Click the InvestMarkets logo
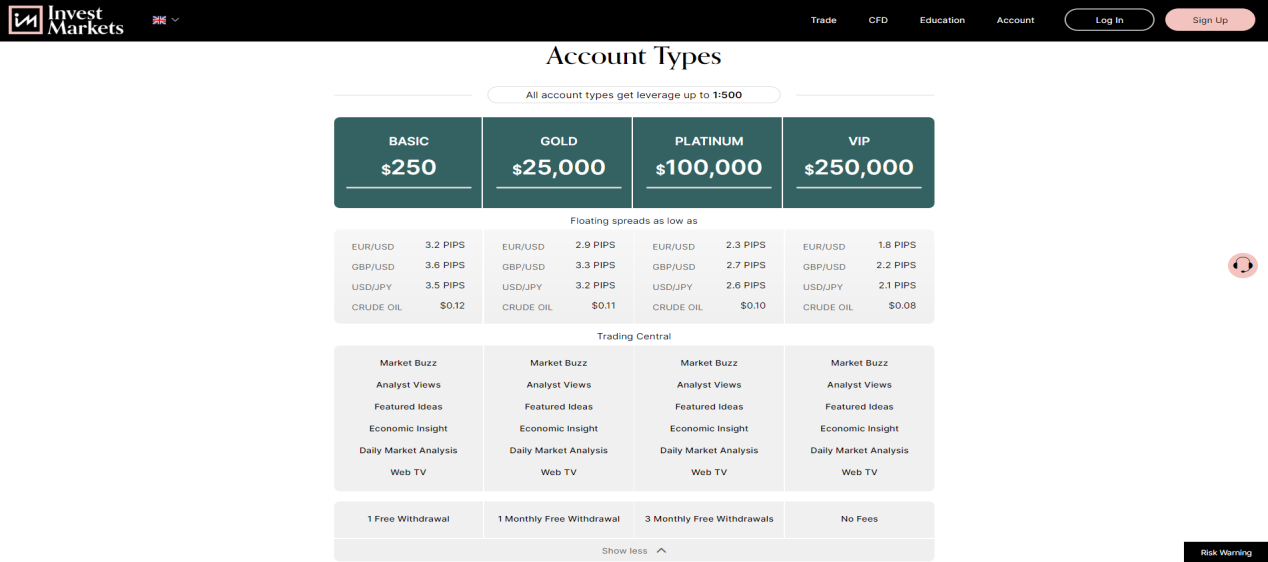The image size is (1268, 562). [x=67, y=20]
